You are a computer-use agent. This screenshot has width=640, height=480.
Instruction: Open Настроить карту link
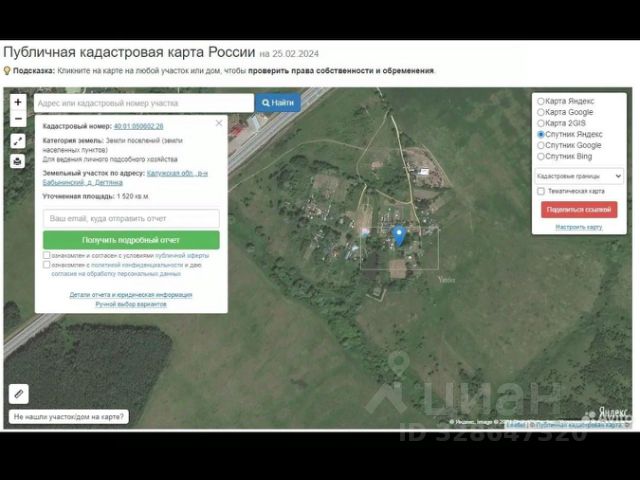(x=579, y=227)
